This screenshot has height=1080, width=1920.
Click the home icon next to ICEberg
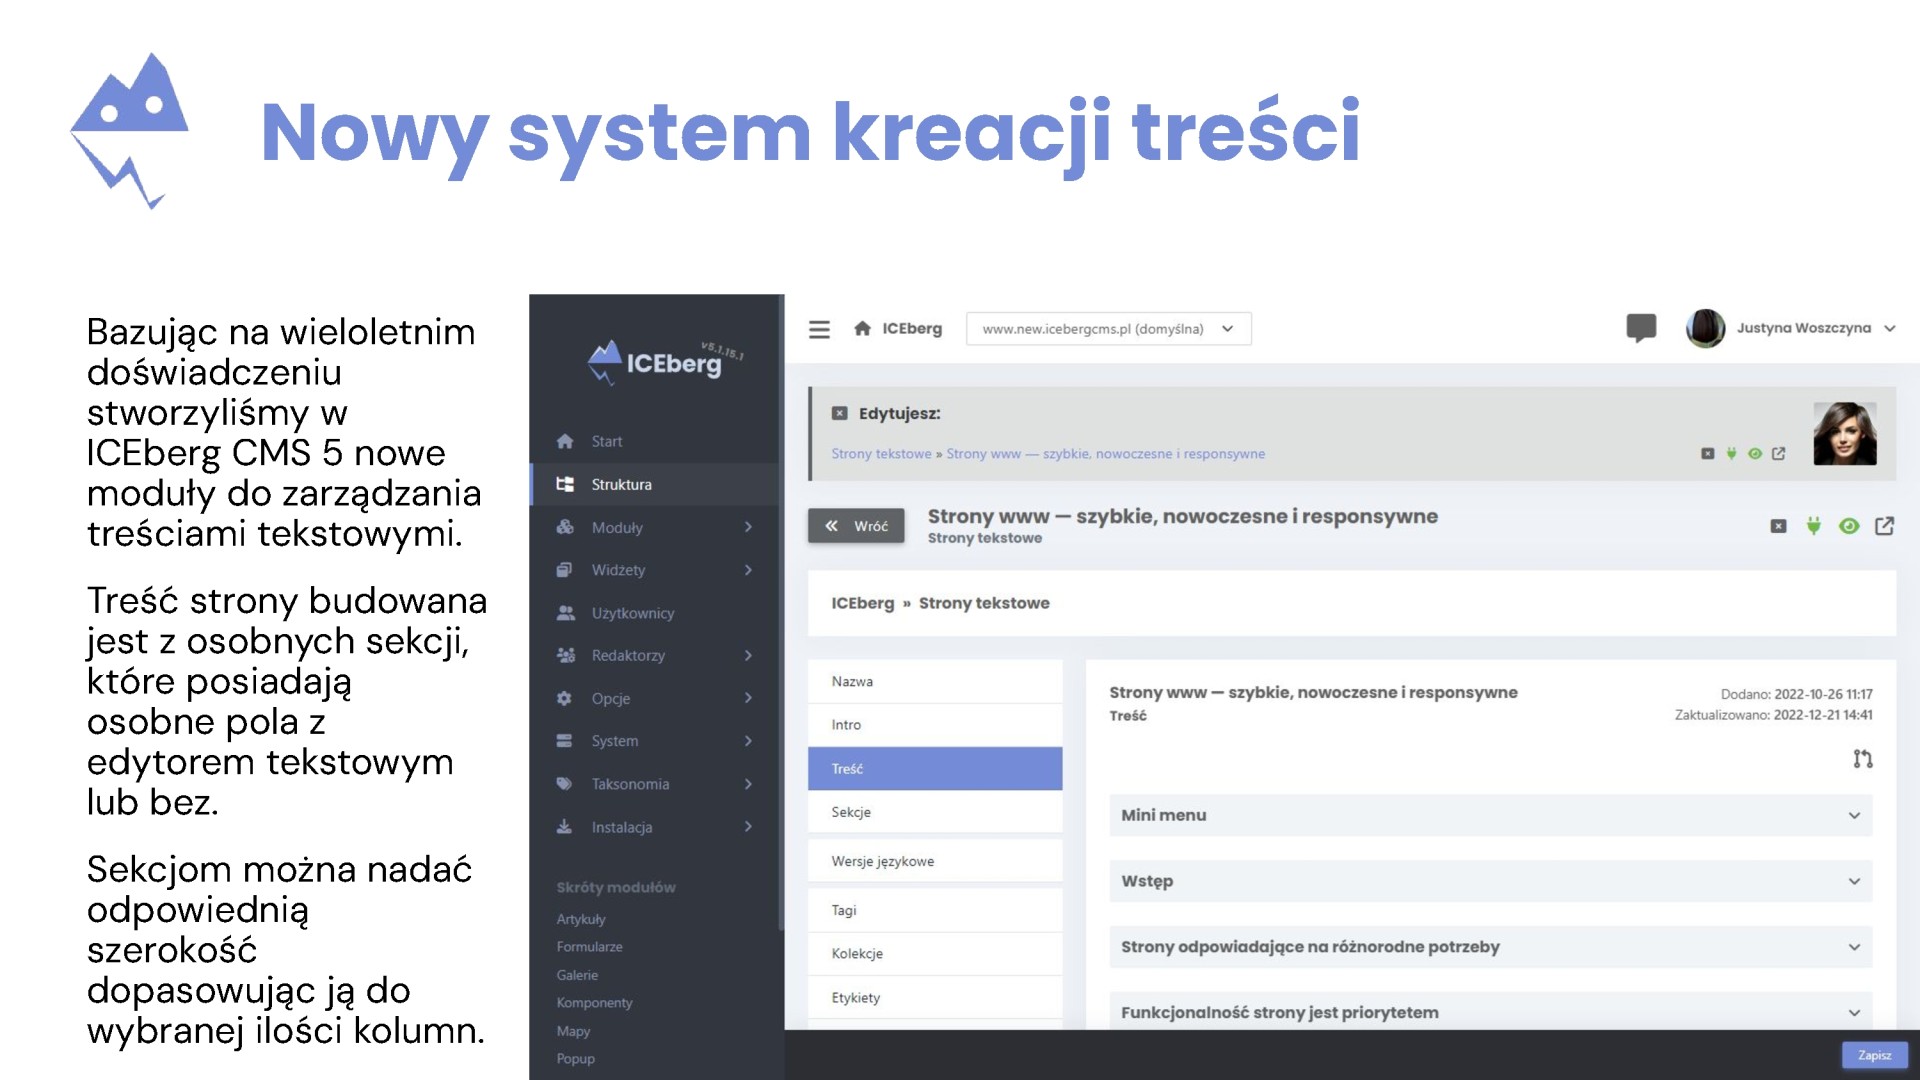[x=862, y=328]
